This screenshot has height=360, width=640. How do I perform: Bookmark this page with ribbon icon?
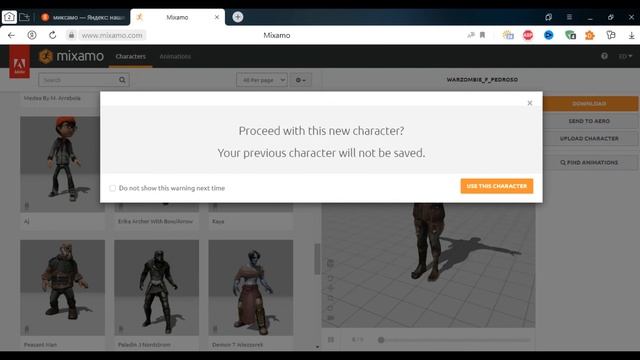tap(482, 35)
